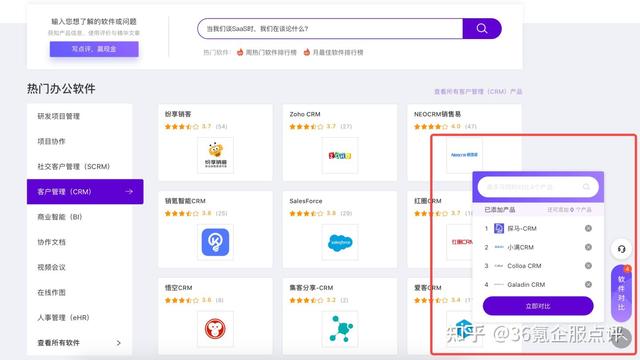Click the 探马-CRM icon in compare list
The width and height of the screenshot is (640, 360).
coord(499,228)
